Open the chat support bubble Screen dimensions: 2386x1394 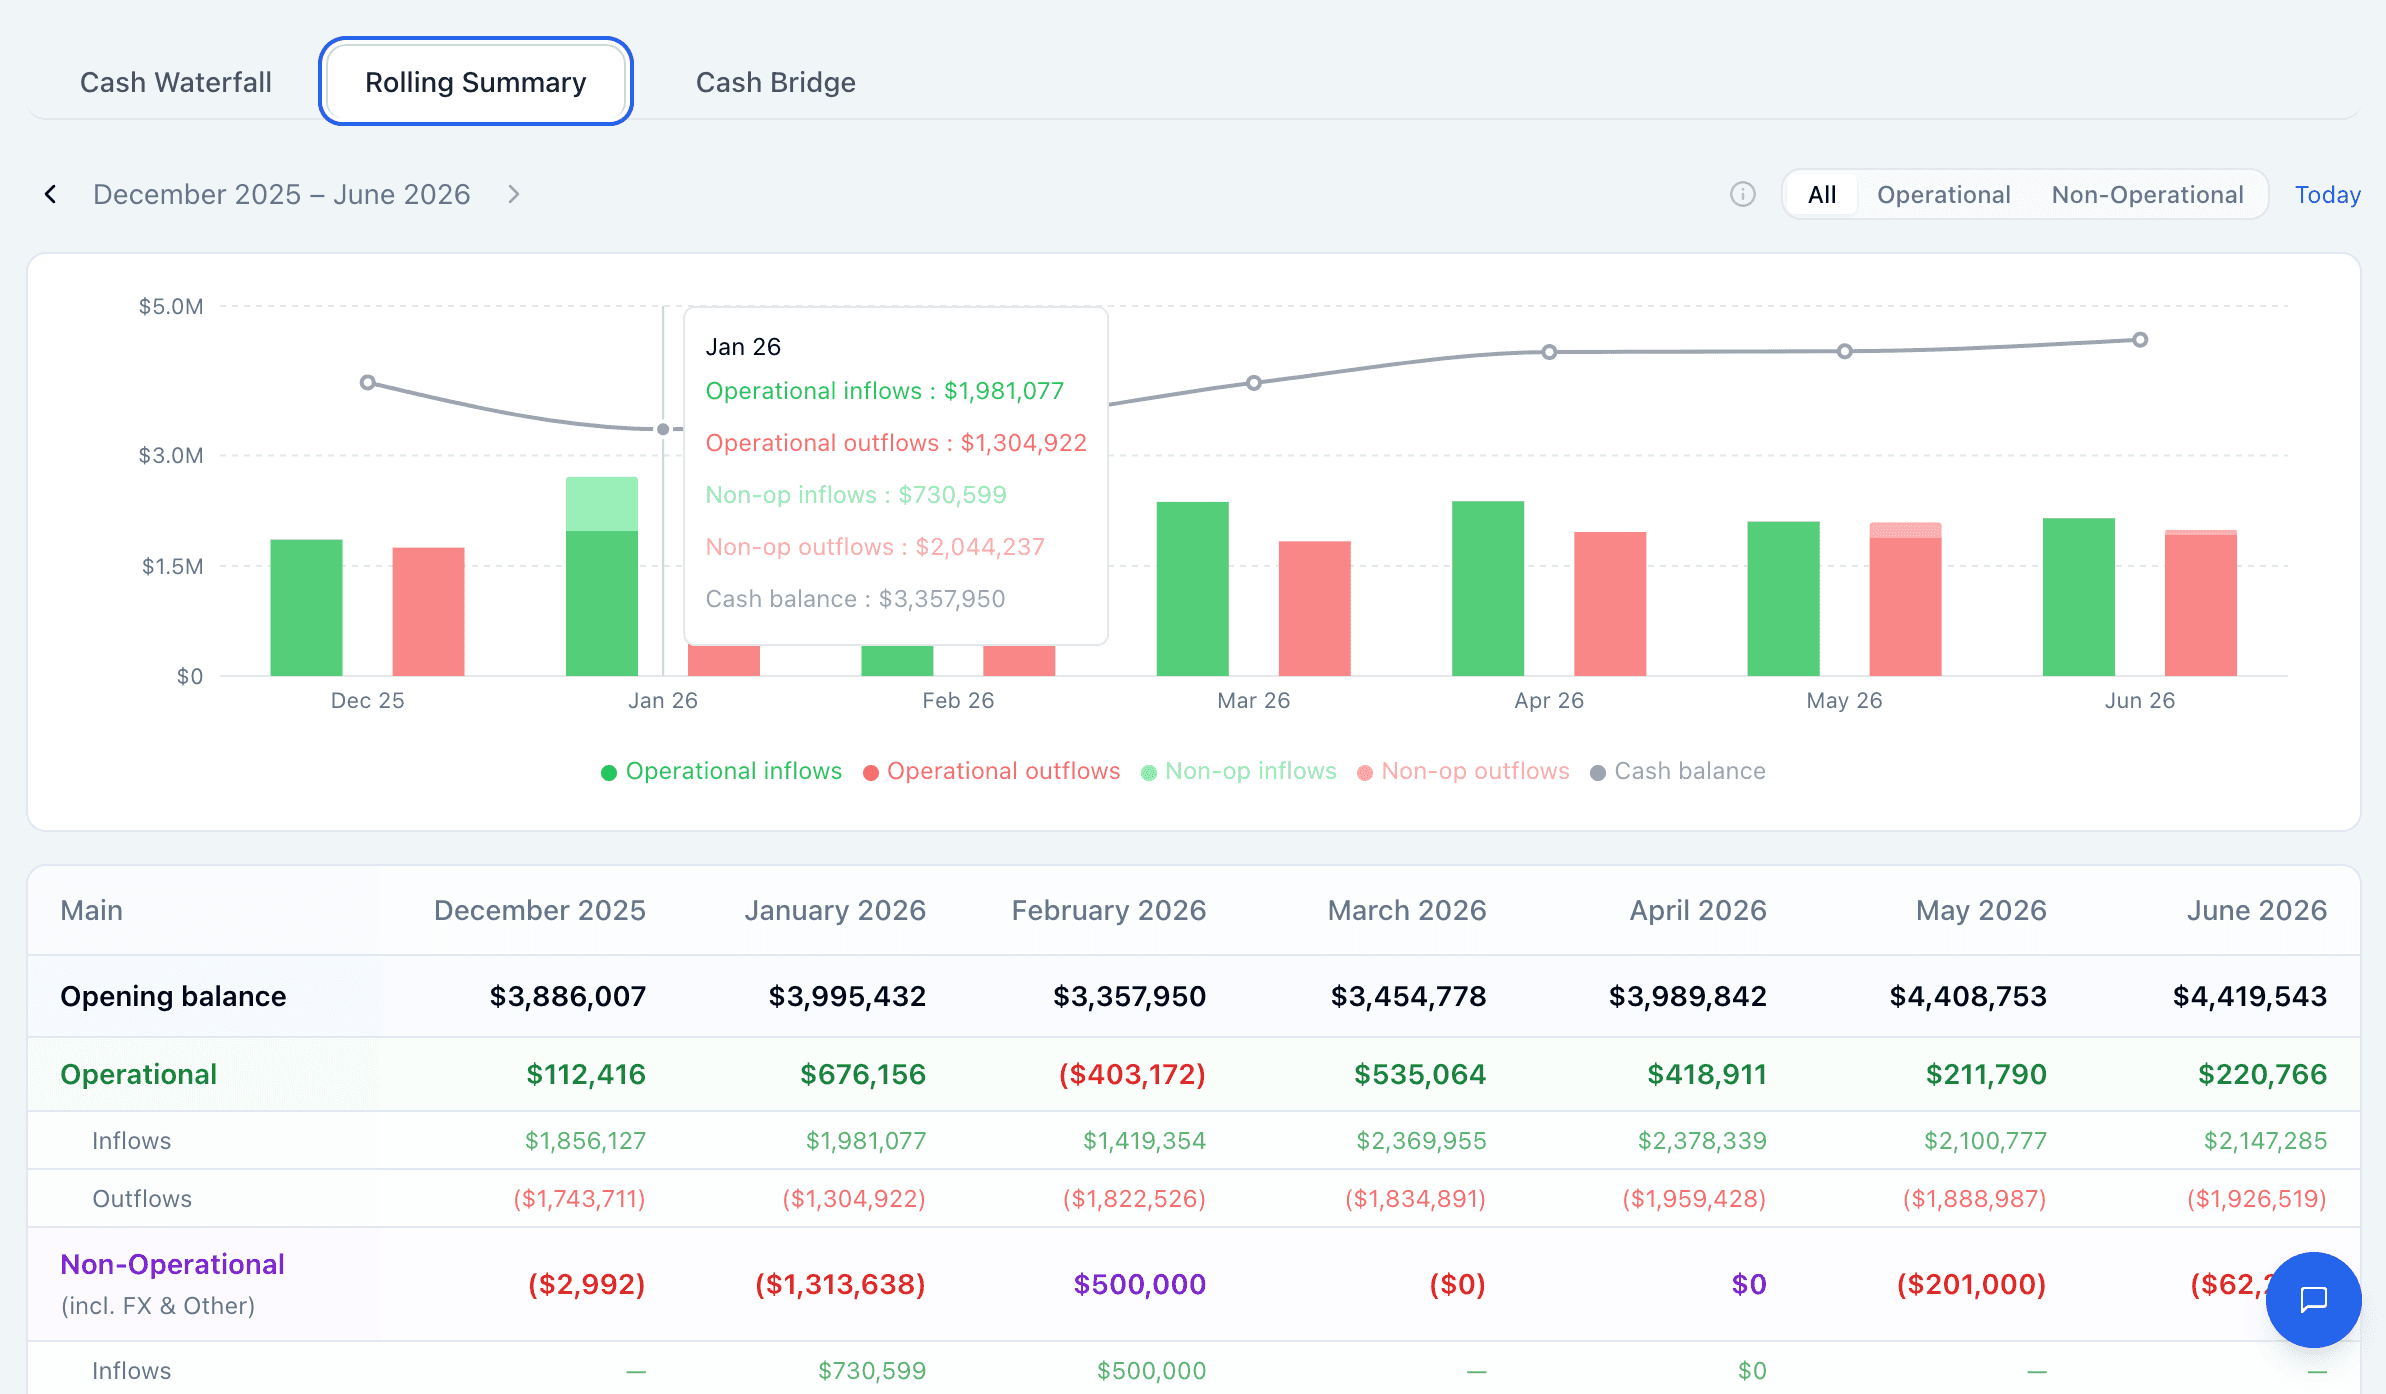[2313, 1299]
